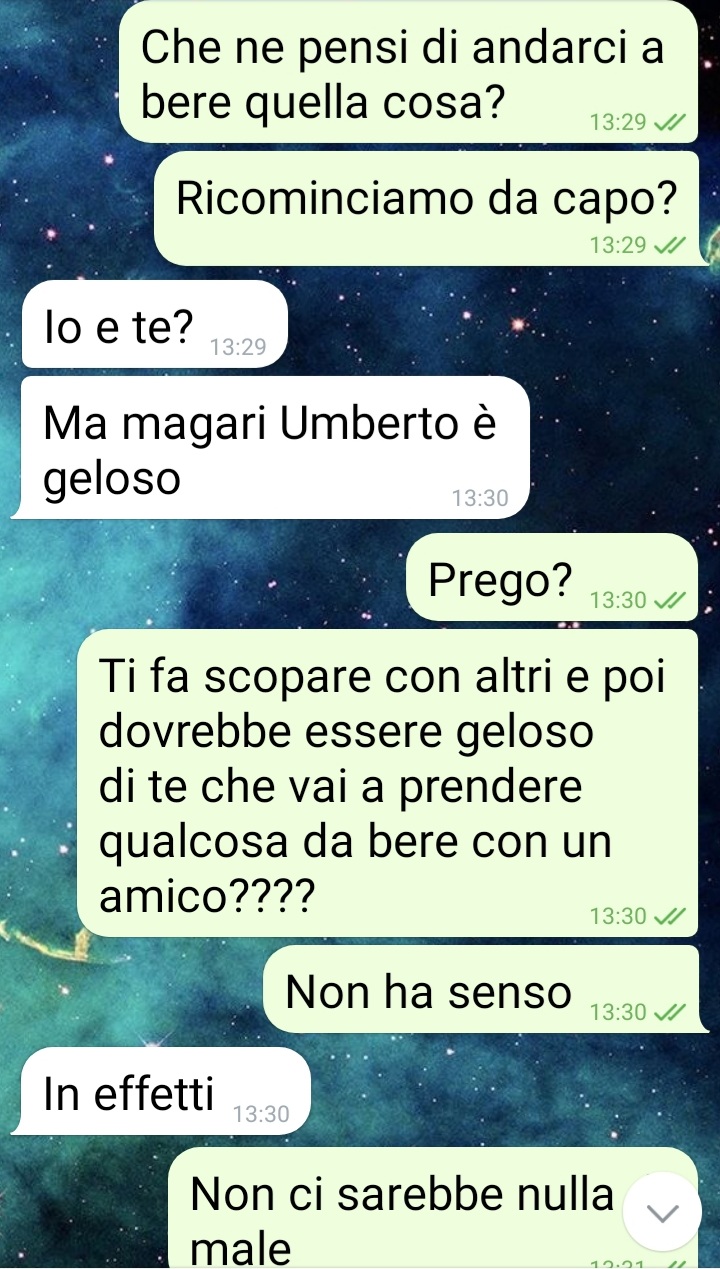
Task: Select 'Che ne pensi di andarci' message
Action: pos(409,71)
